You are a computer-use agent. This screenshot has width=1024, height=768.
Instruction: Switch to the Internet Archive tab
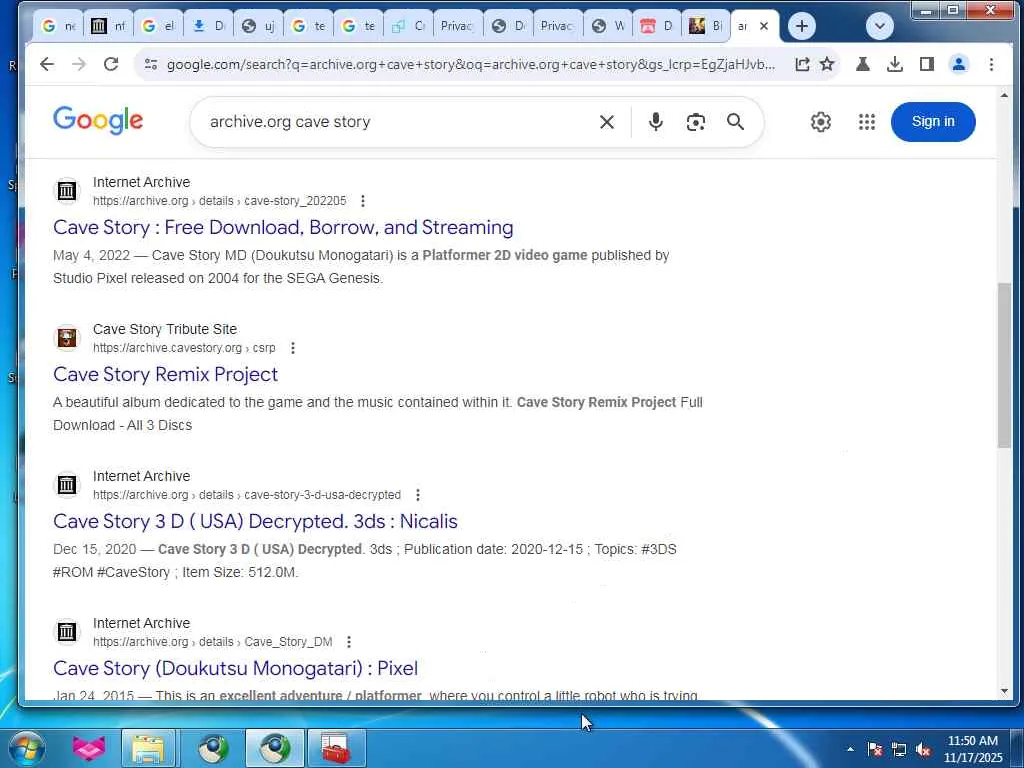(108, 26)
